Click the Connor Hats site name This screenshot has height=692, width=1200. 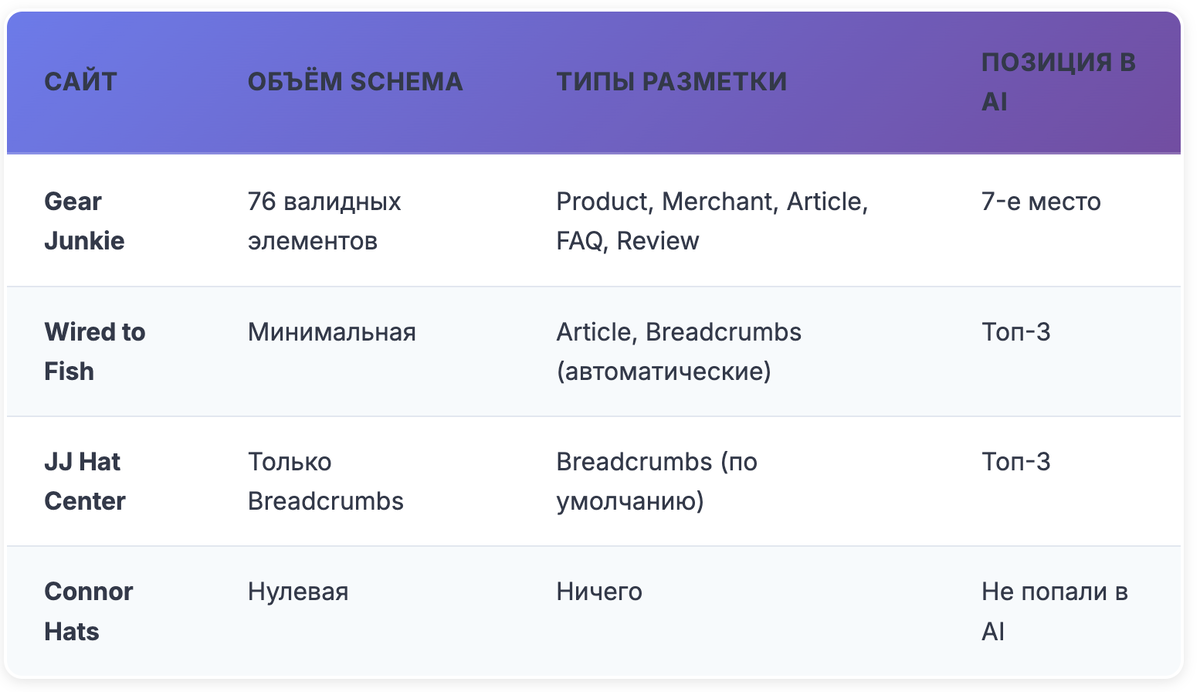click(89, 611)
